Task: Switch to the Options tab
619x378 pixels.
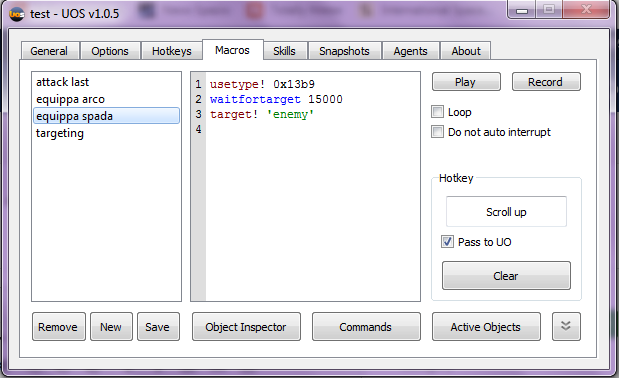Action: tap(110, 51)
